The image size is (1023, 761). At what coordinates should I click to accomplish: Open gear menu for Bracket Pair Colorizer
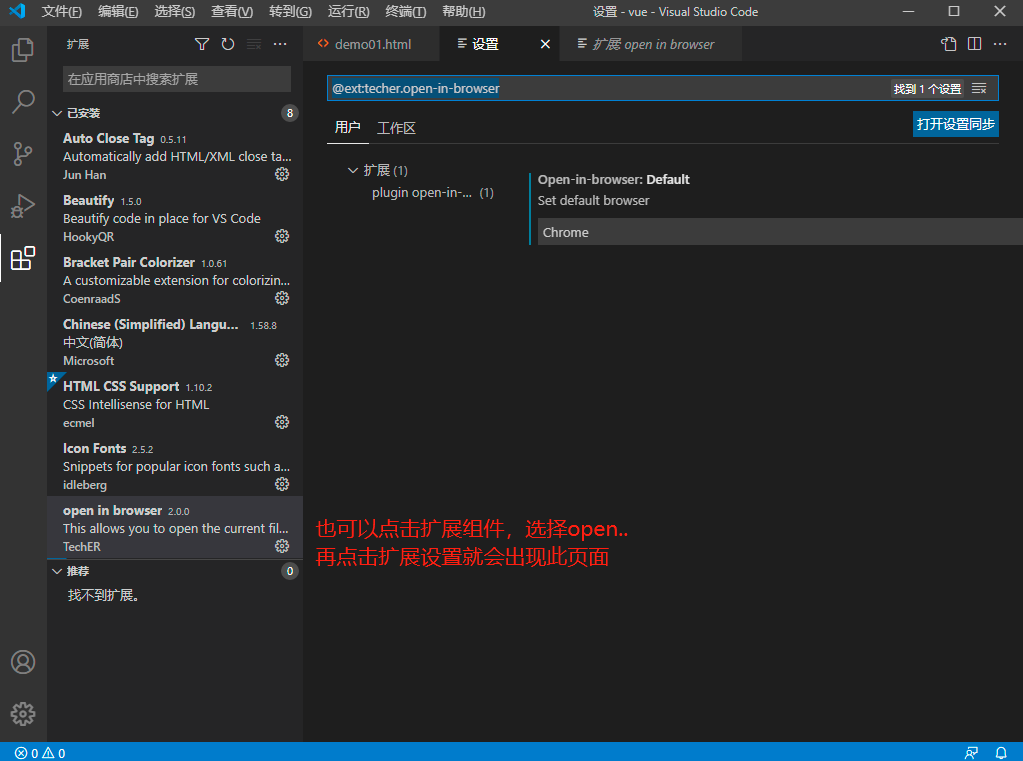(x=282, y=298)
